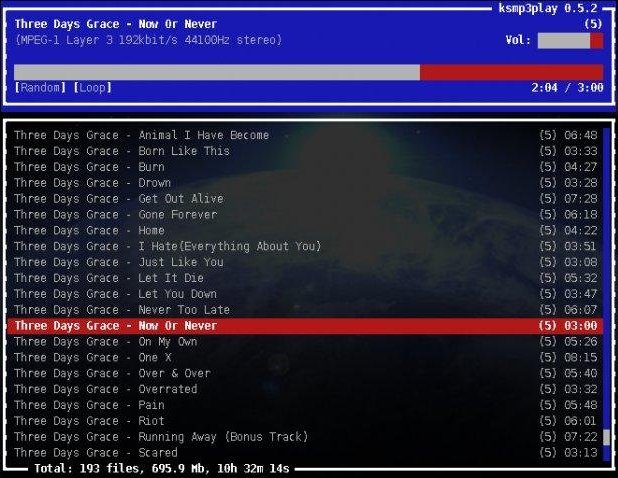This screenshot has height=478, width=618.
Task: Click the 07:22 duration of Running Away
Action: (x=581, y=437)
